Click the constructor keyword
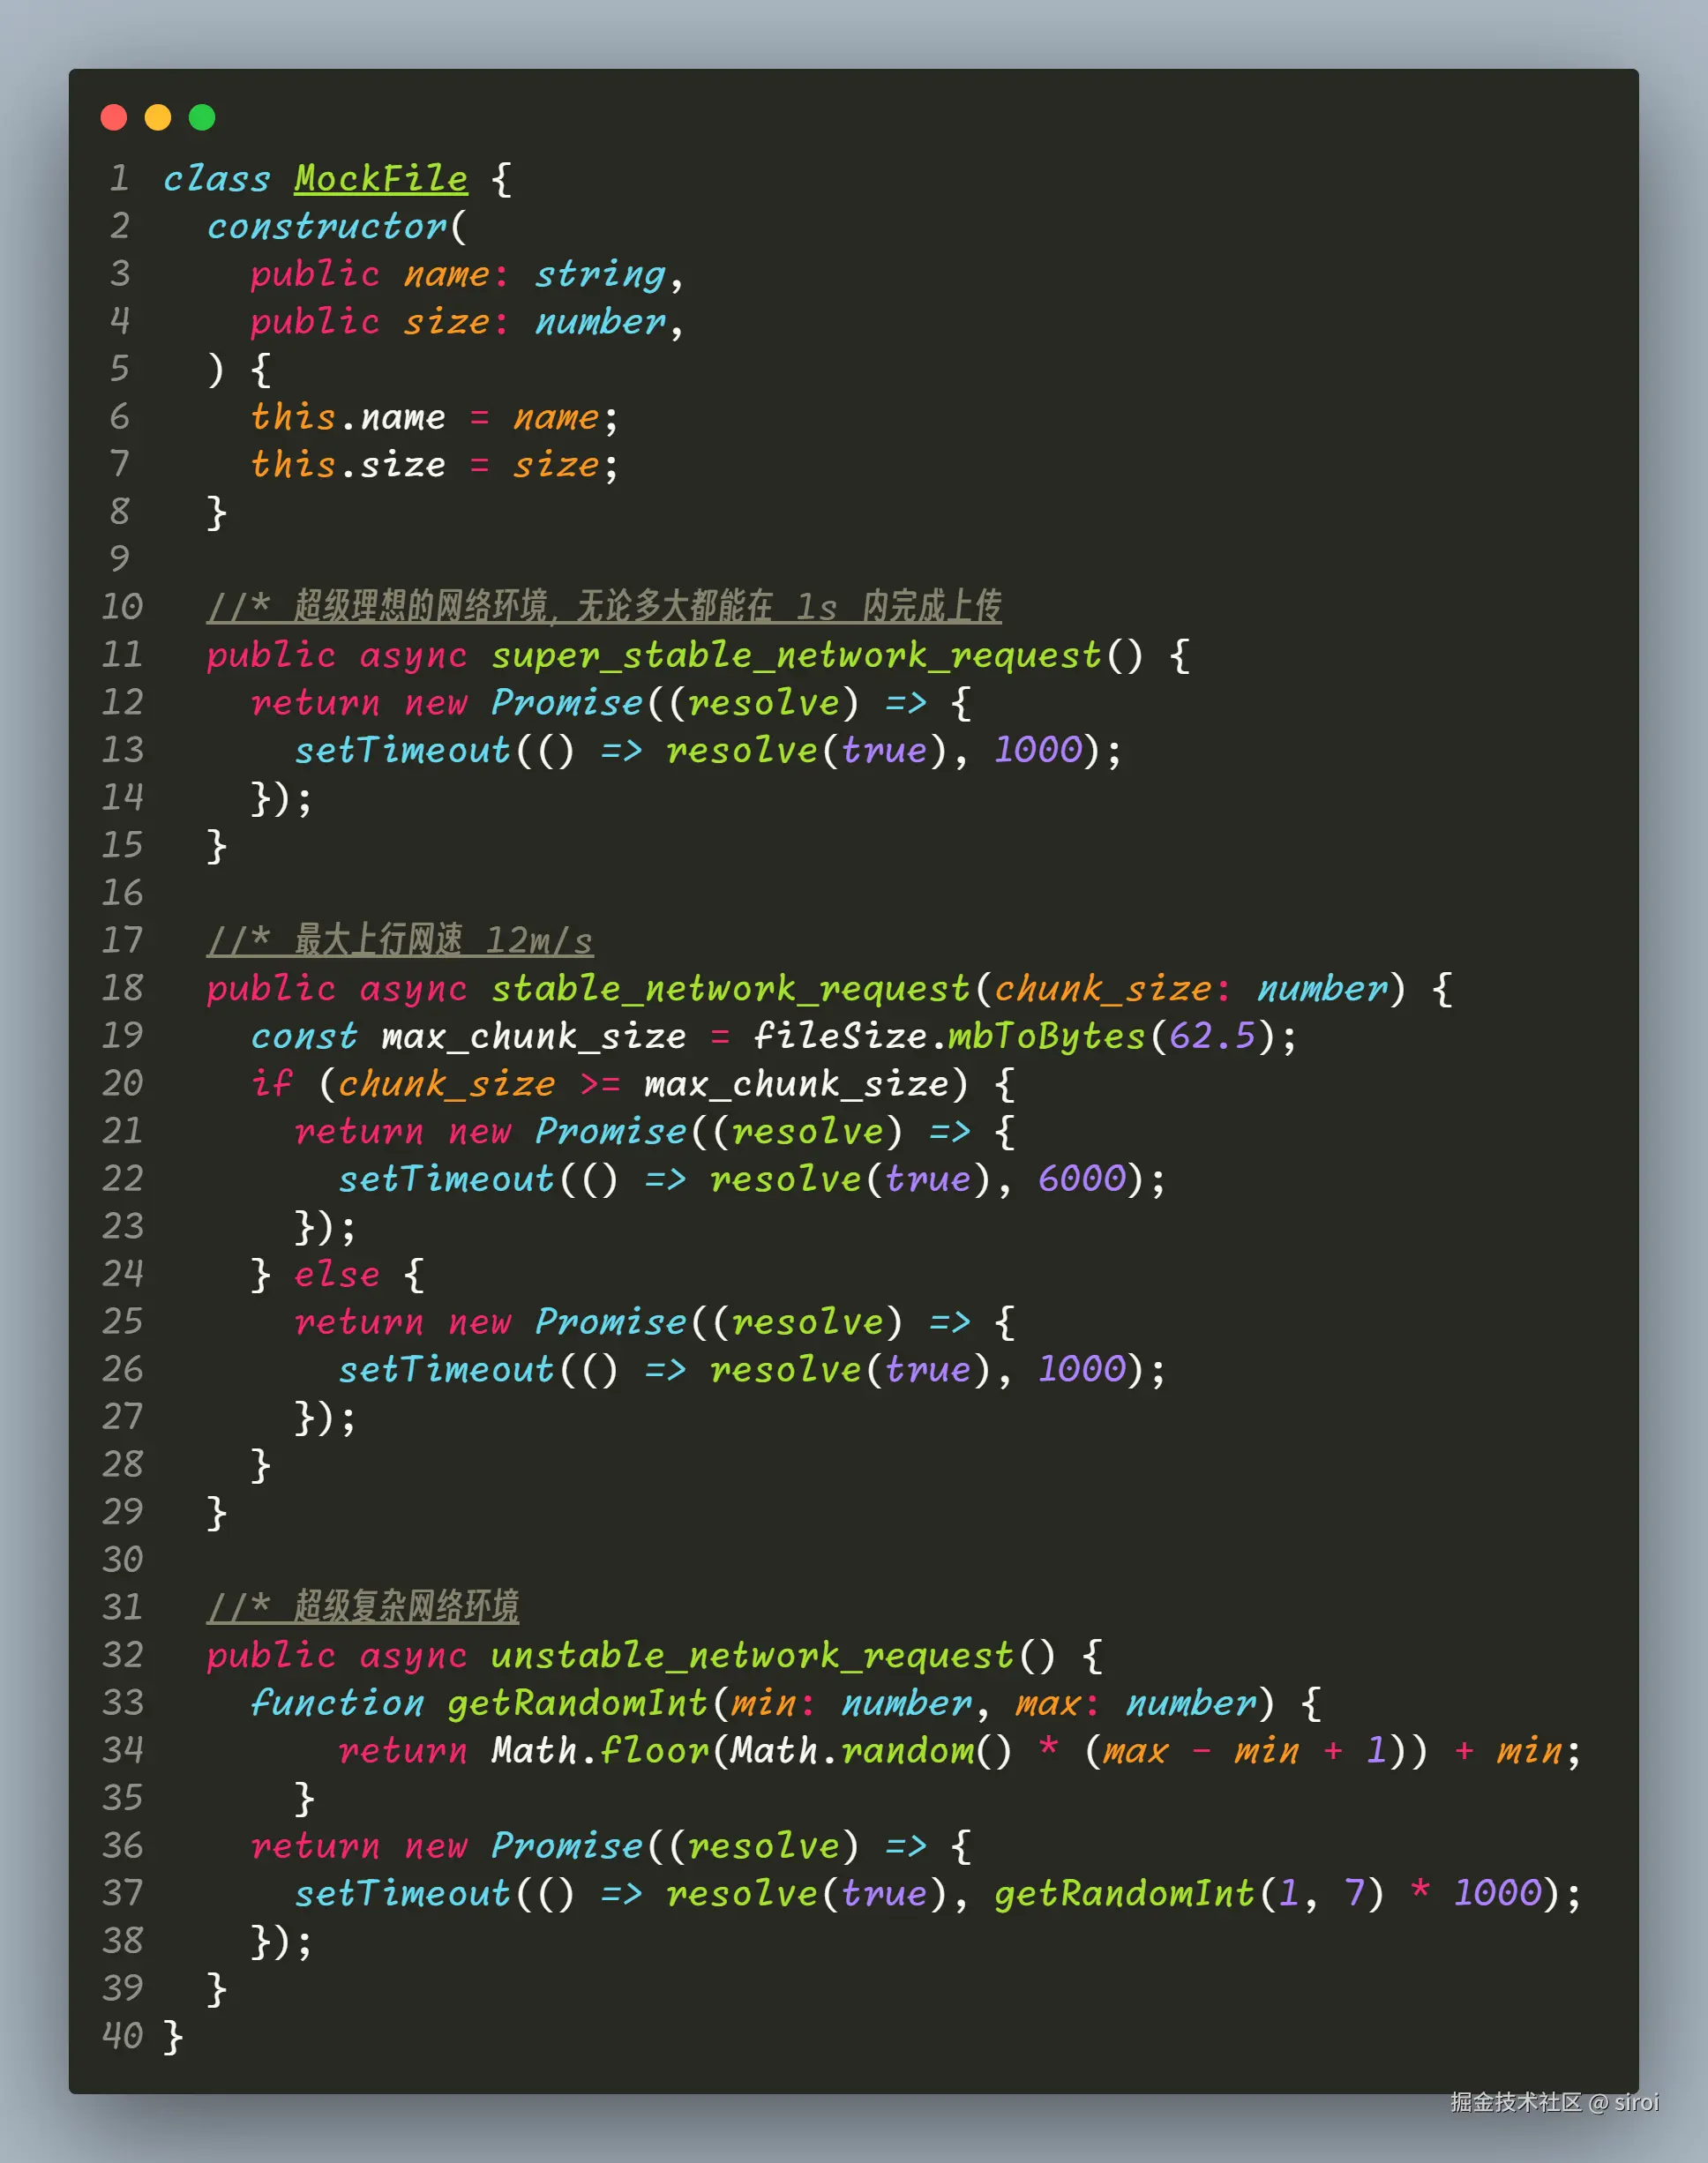The image size is (1708, 2163). tap(326, 227)
